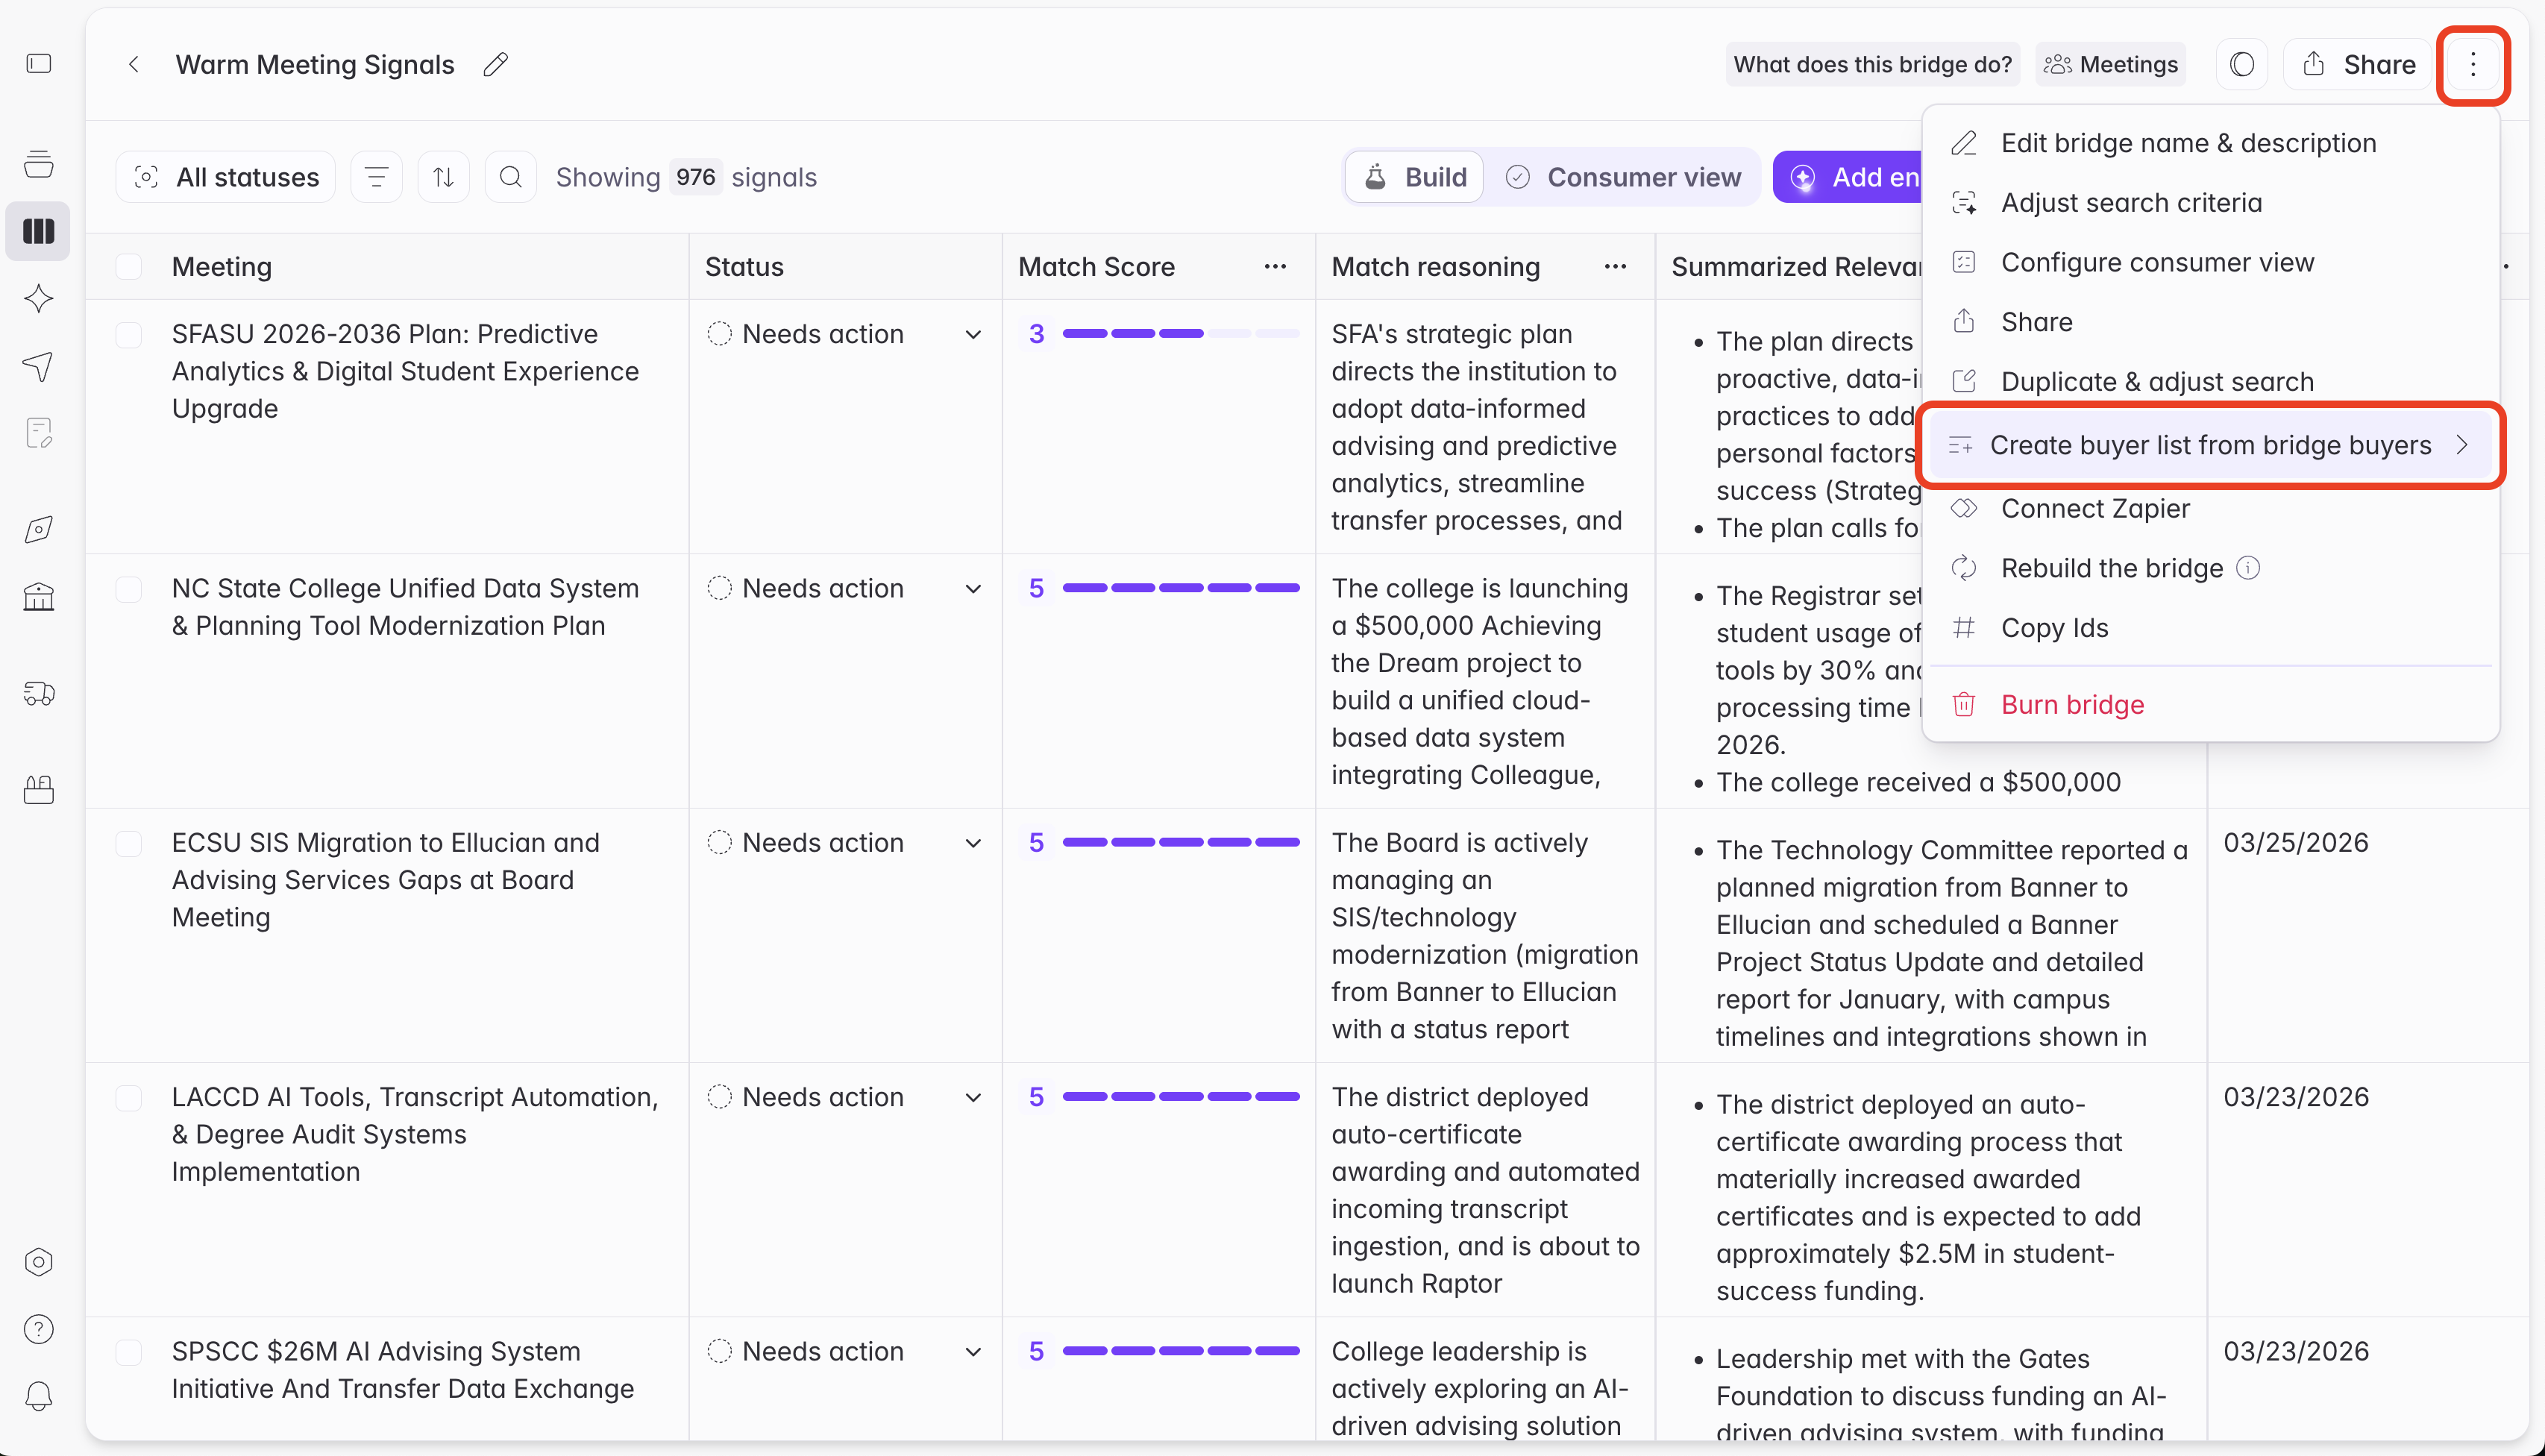Click the circular icon left of Share
2545x1456 pixels.
tap(2242, 64)
